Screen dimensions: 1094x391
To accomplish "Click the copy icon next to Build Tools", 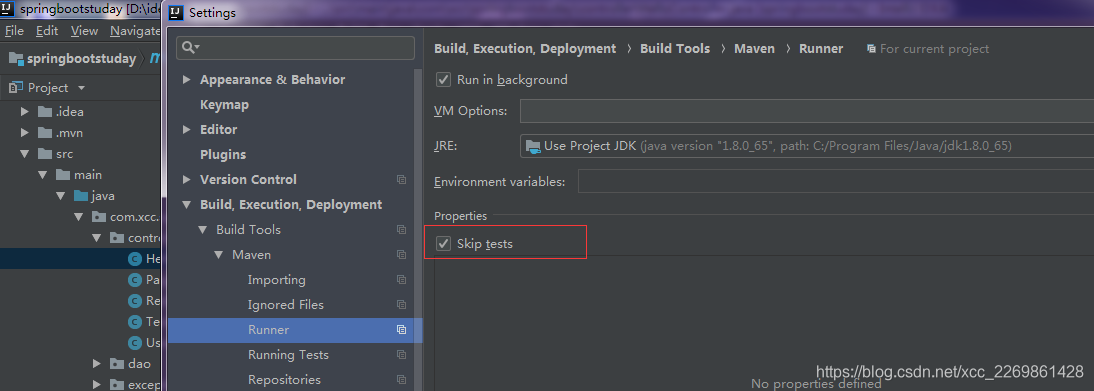I will pos(401,230).
